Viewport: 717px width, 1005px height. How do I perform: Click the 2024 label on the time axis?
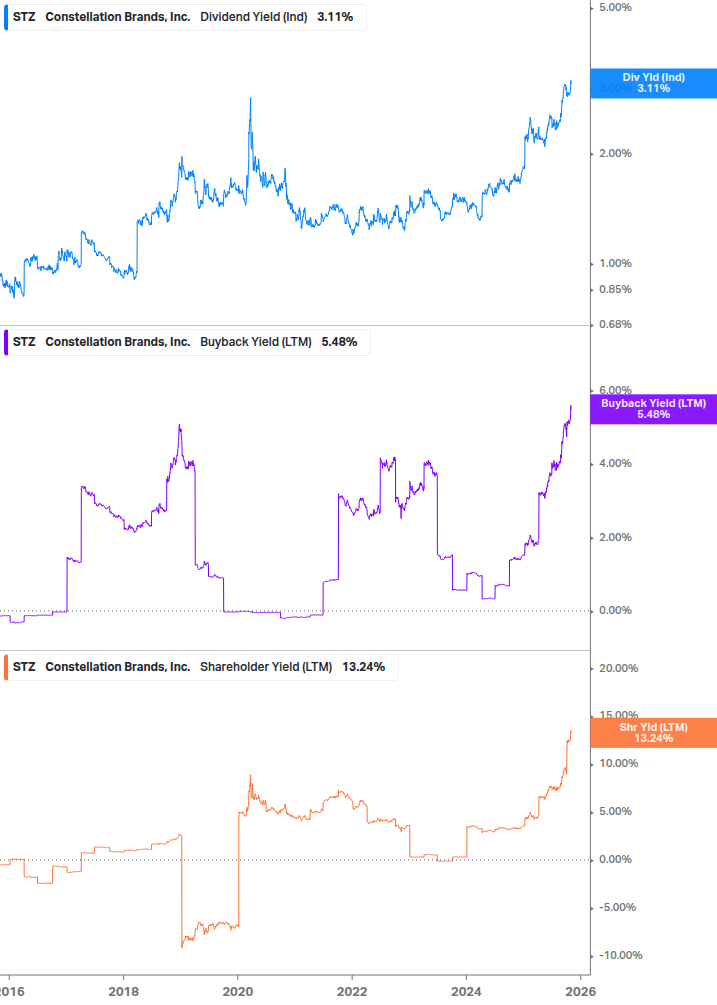466,992
